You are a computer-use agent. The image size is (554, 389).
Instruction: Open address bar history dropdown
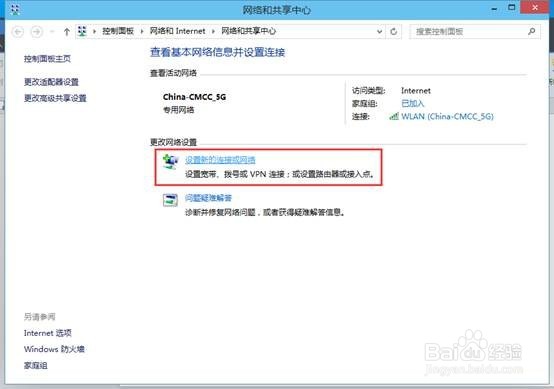(379, 31)
